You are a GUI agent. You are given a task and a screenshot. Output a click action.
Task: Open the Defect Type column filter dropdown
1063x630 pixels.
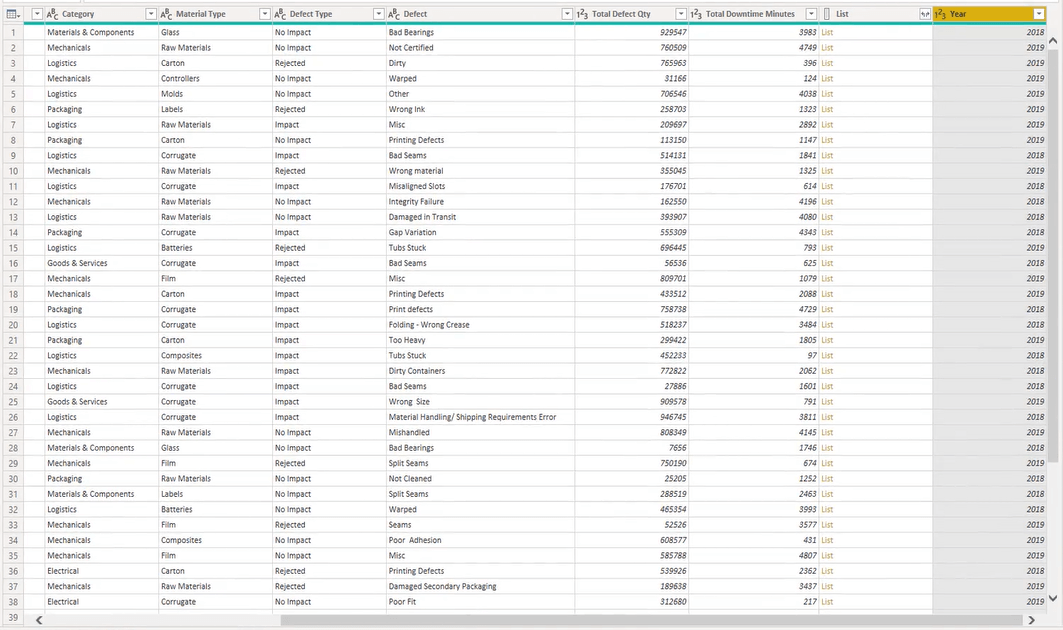click(x=378, y=14)
